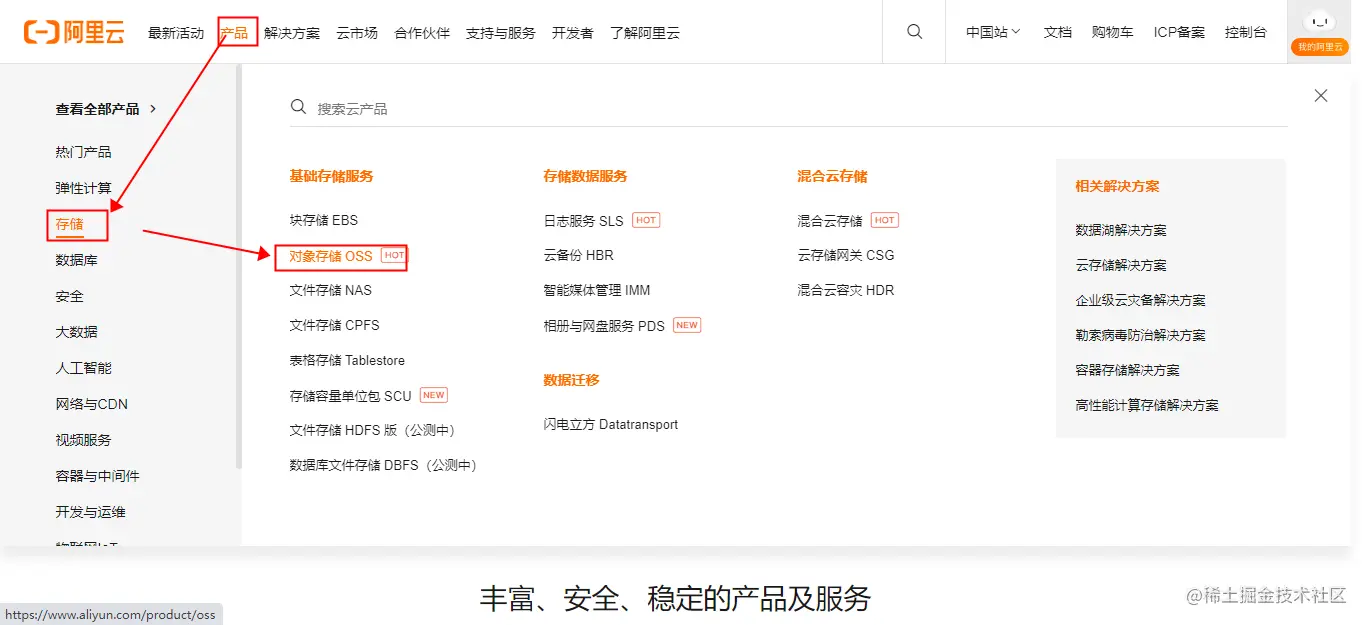
Task: Open 对象存储 OSS product
Action: 331,256
